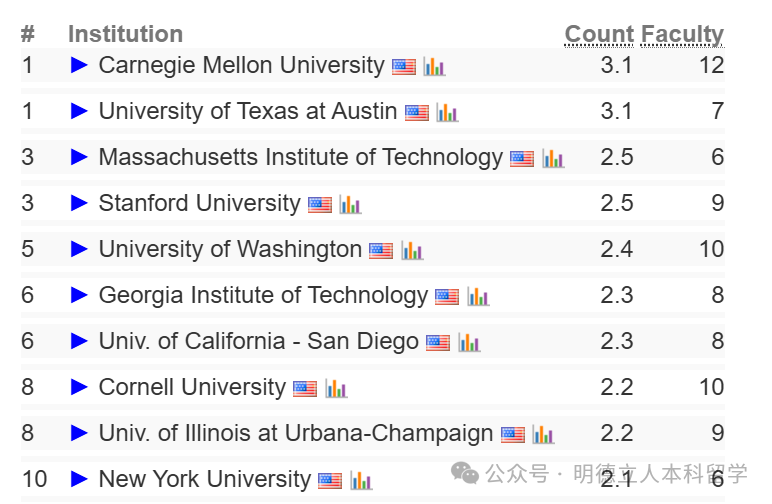This screenshot has width=772, height=504.
Task: Open chart icon for Georgia Institute of Technology
Action: point(478,297)
